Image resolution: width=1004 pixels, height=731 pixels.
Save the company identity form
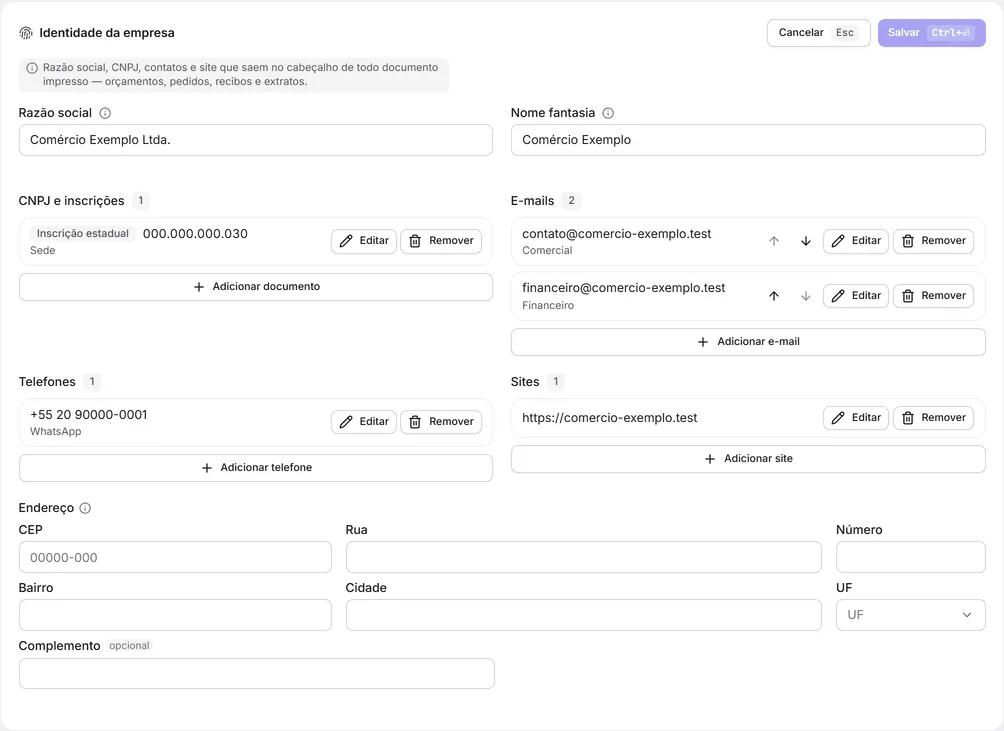click(x=932, y=33)
